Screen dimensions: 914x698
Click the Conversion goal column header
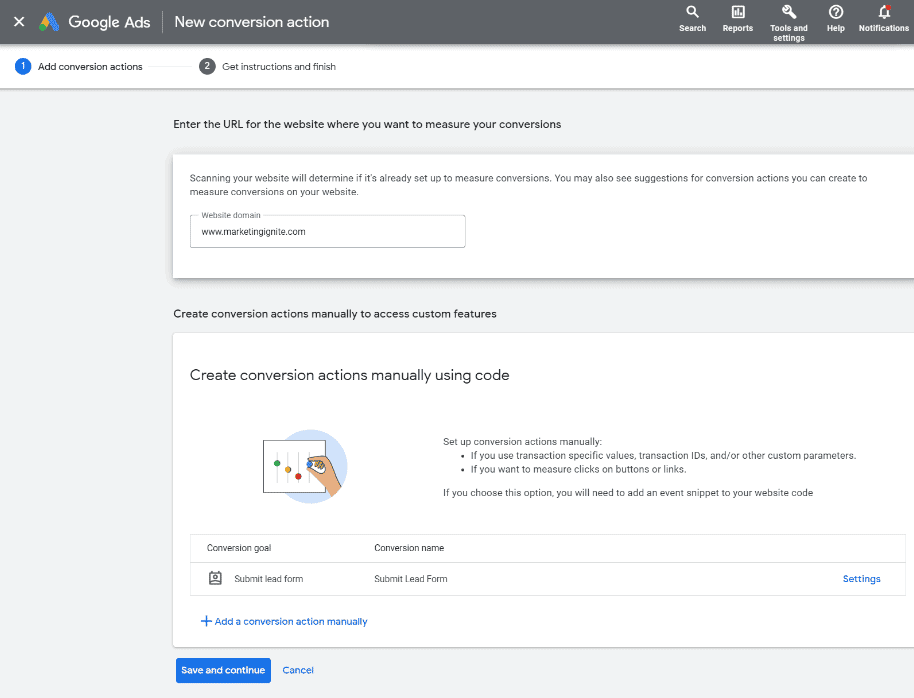[x=239, y=548]
